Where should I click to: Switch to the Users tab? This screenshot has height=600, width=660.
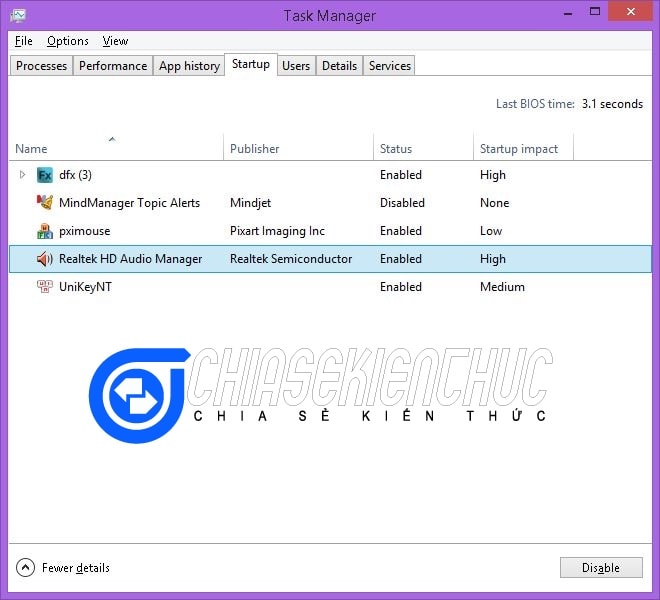[296, 66]
